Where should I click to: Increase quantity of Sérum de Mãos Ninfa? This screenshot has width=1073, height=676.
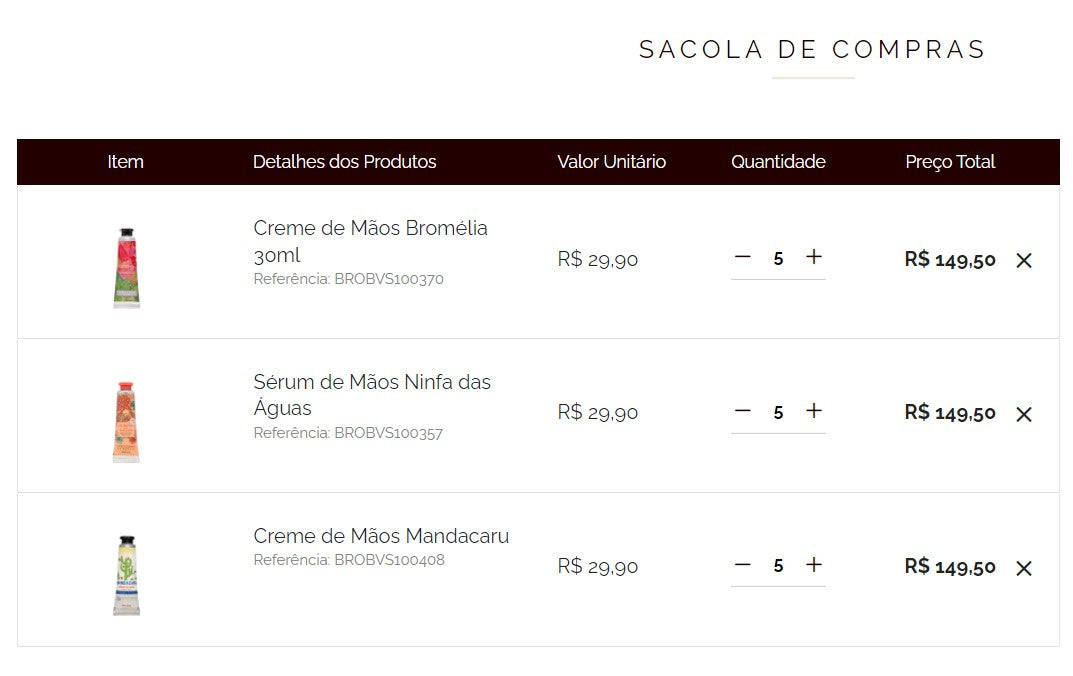tap(814, 411)
